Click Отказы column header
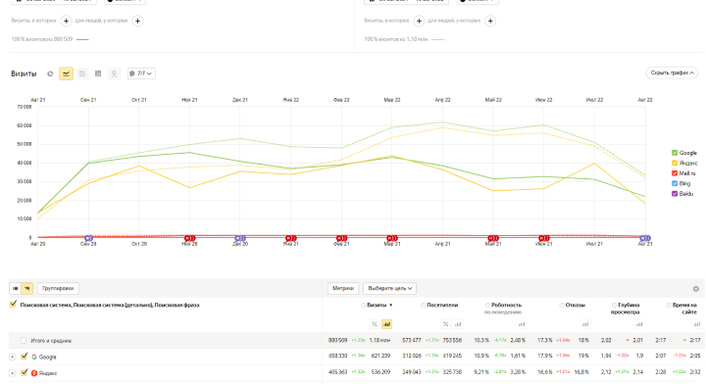This screenshot has width=706, height=384. [x=575, y=305]
